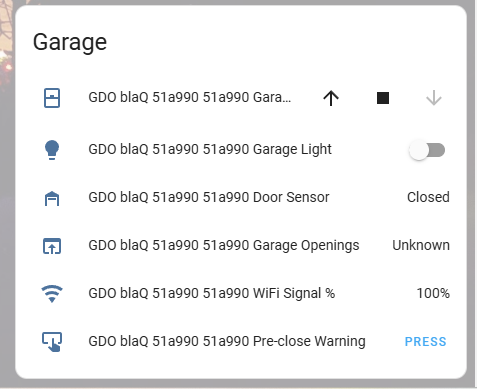Viewport: 477px width, 389px height.
Task: Click the Unknown state value
Action: pos(421,245)
